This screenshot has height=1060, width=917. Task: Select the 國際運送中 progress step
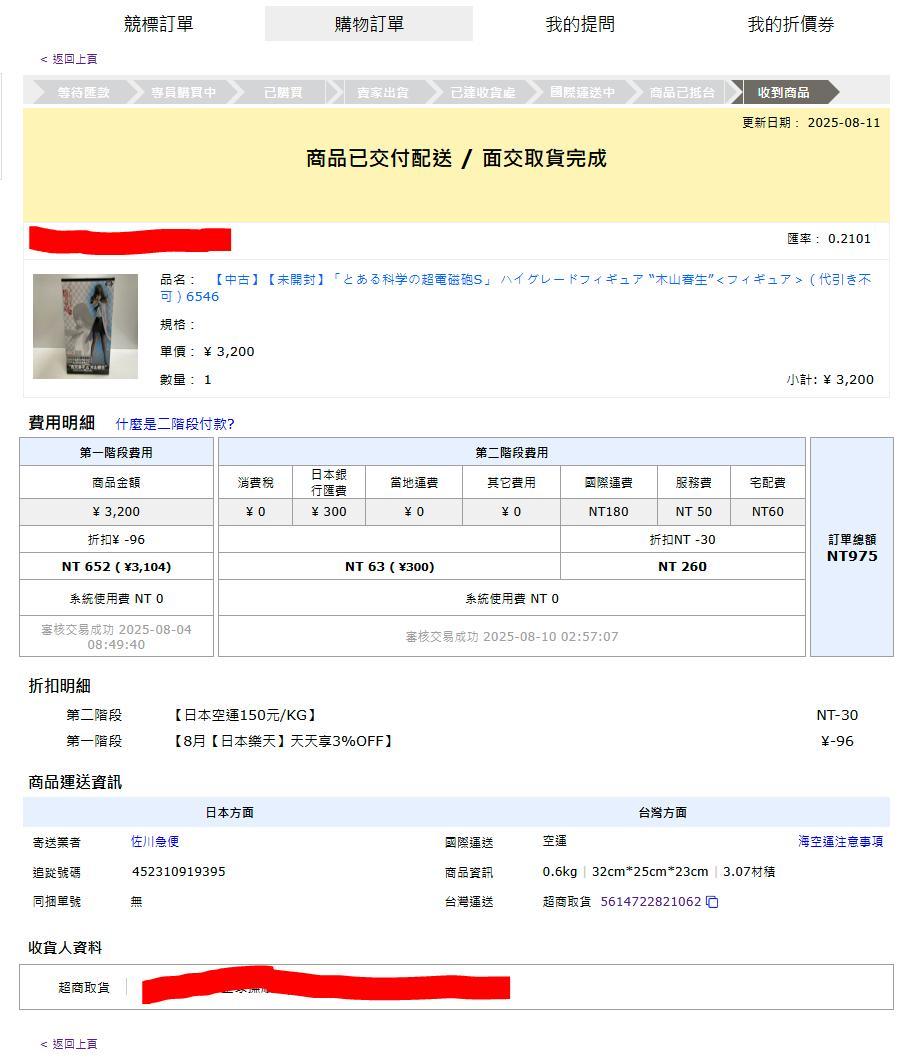click(x=582, y=93)
